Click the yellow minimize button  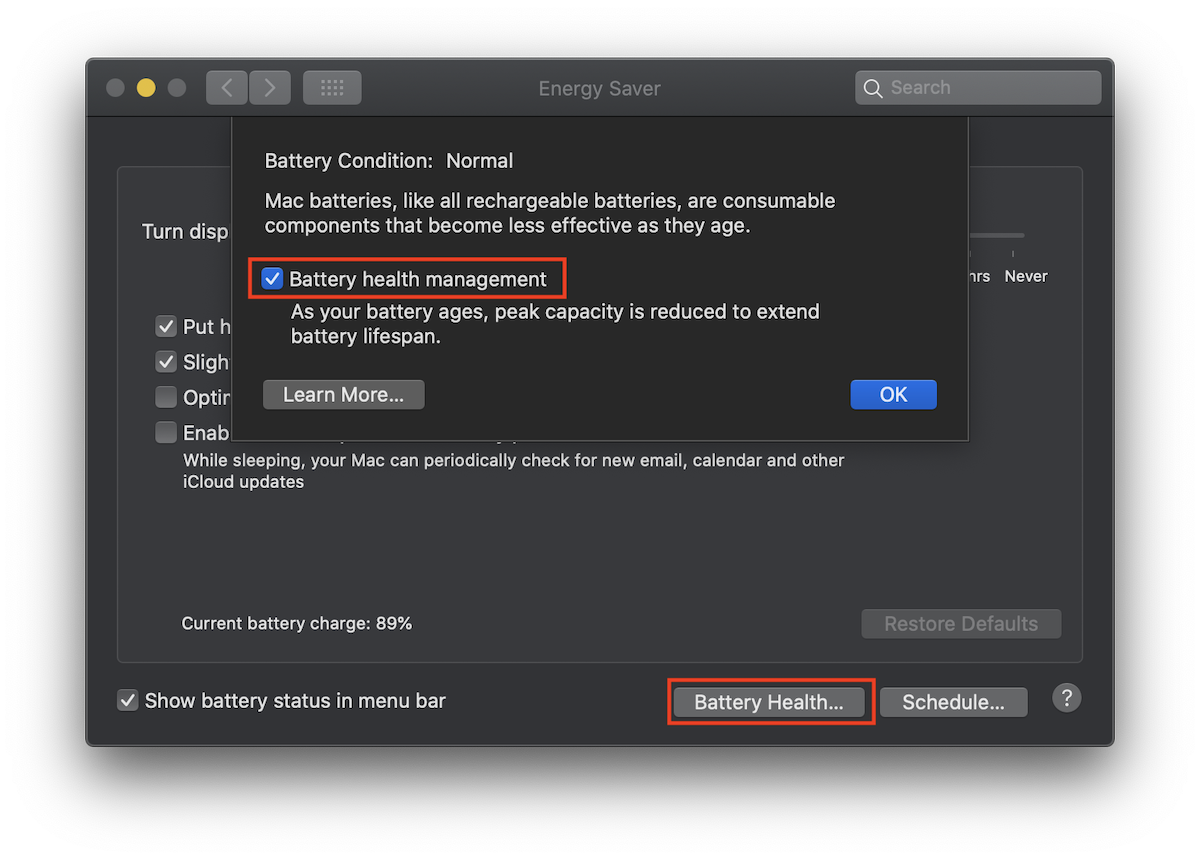click(145, 87)
